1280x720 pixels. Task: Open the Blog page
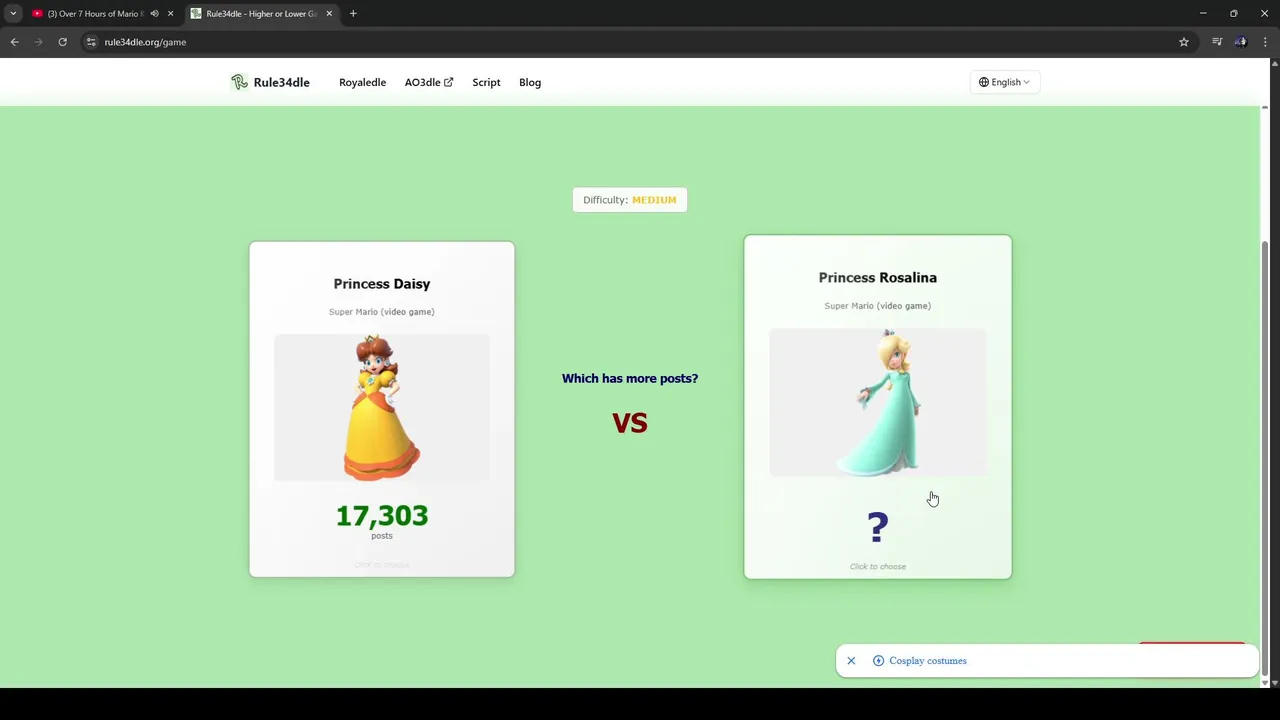[x=530, y=82]
